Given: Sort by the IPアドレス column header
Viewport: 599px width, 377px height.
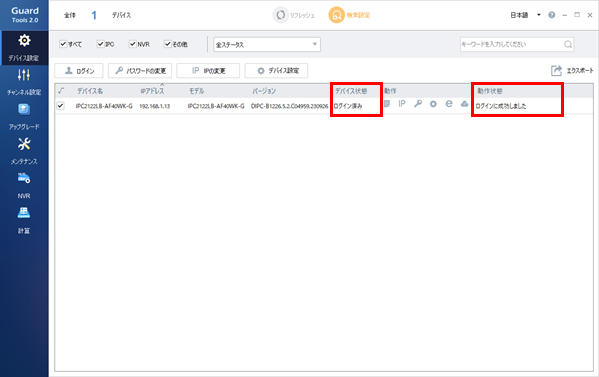Looking at the screenshot, I should pos(152,91).
